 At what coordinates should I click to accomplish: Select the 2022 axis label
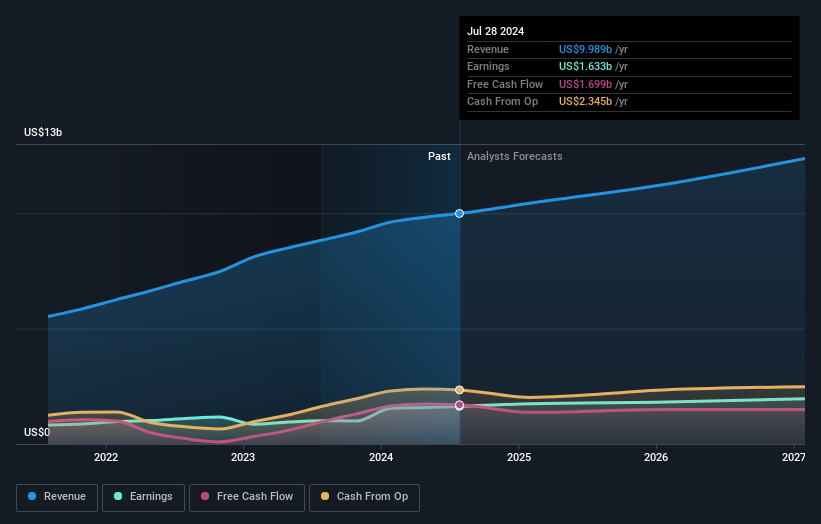point(106,458)
